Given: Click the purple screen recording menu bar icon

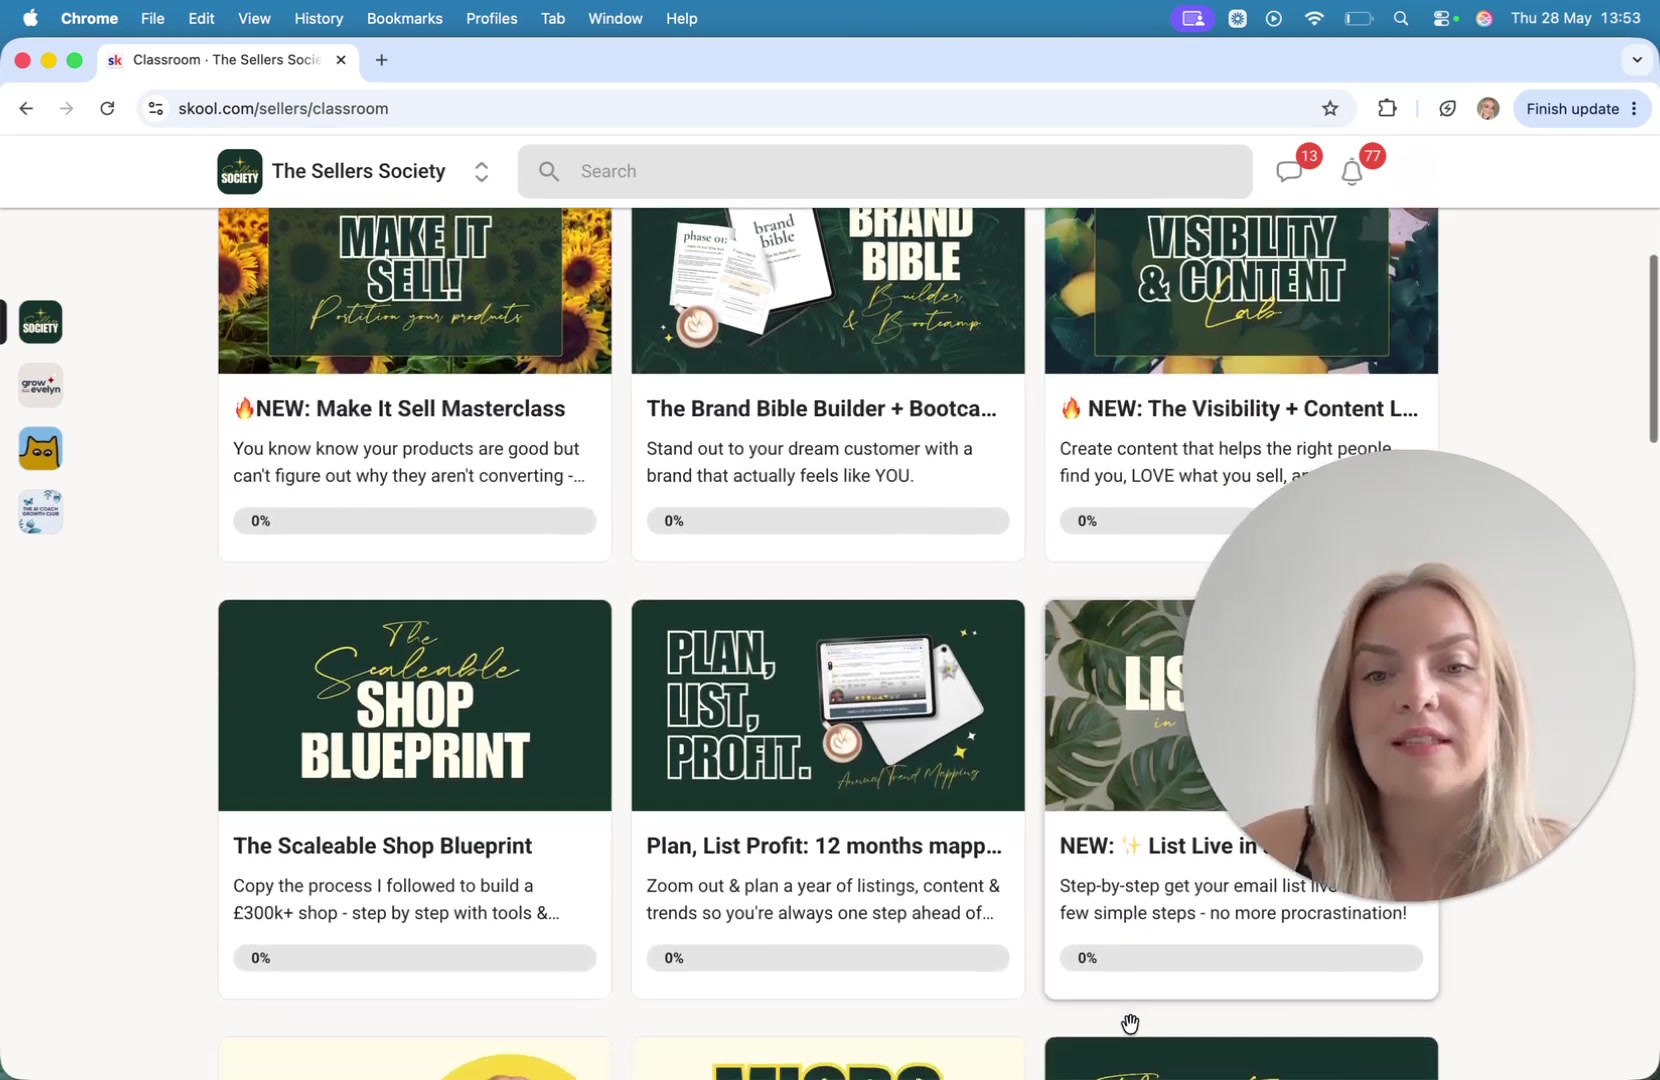Looking at the screenshot, I should coord(1192,18).
